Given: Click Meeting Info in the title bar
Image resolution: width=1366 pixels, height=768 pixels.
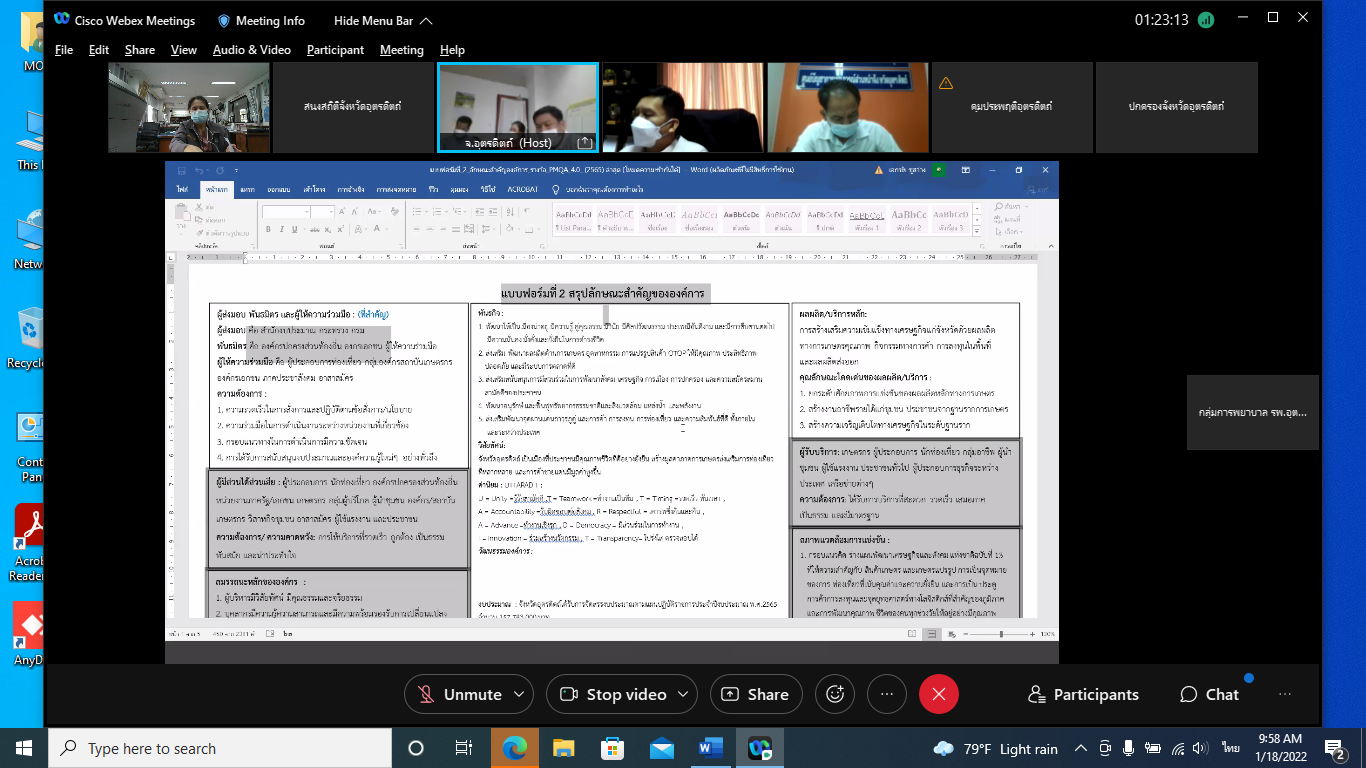Looking at the screenshot, I should coord(261,21).
